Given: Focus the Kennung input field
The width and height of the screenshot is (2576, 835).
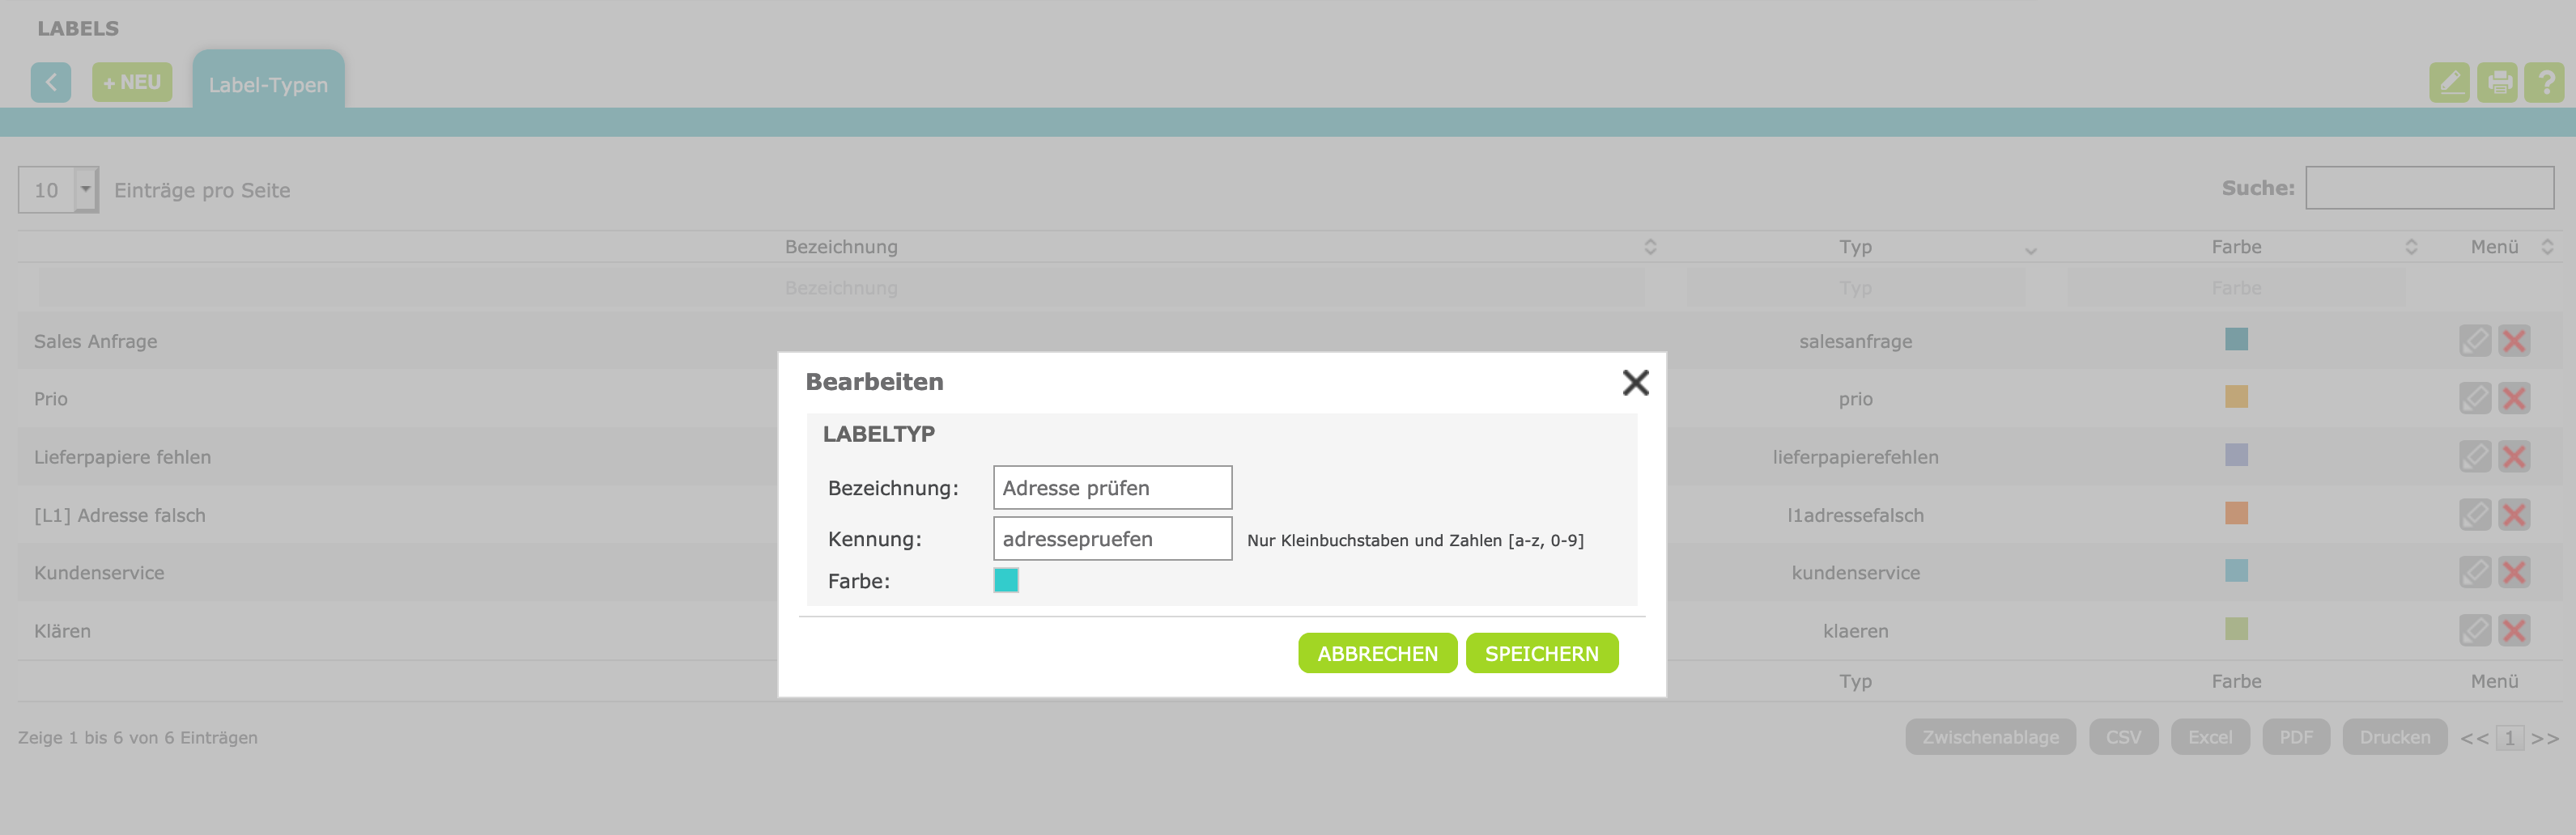Looking at the screenshot, I should (x=1112, y=539).
